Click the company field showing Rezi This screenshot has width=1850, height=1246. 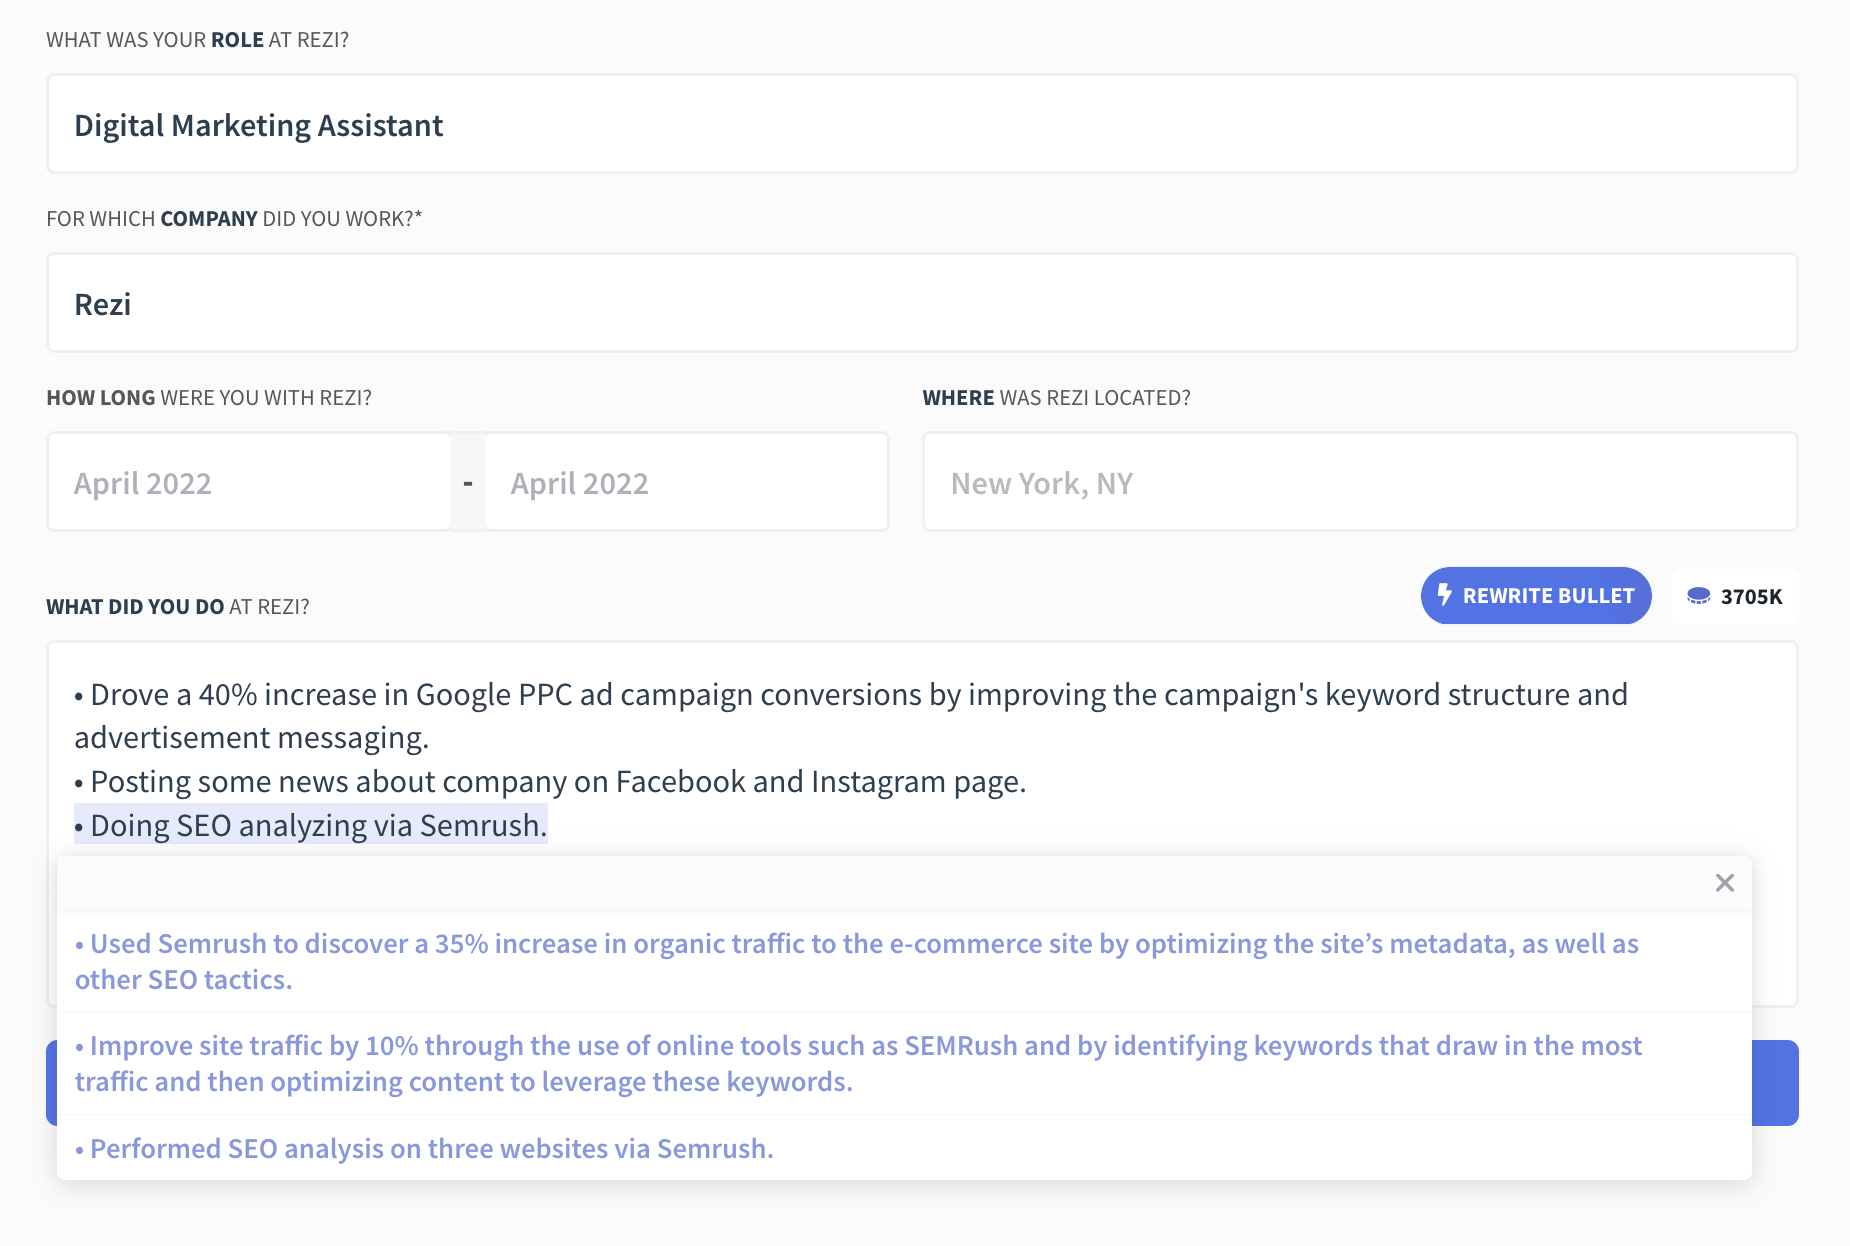tap(920, 303)
